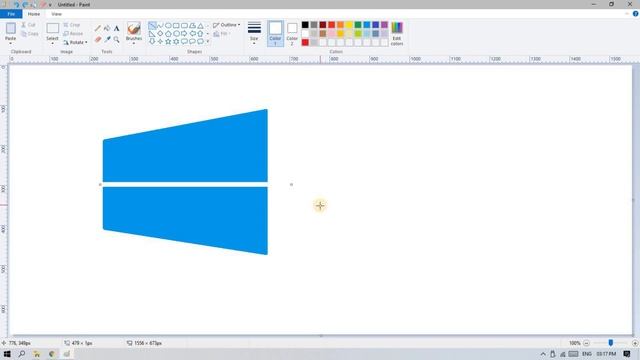Choose the Right triangle shape
640x360 pixels.
click(x=152, y=33)
